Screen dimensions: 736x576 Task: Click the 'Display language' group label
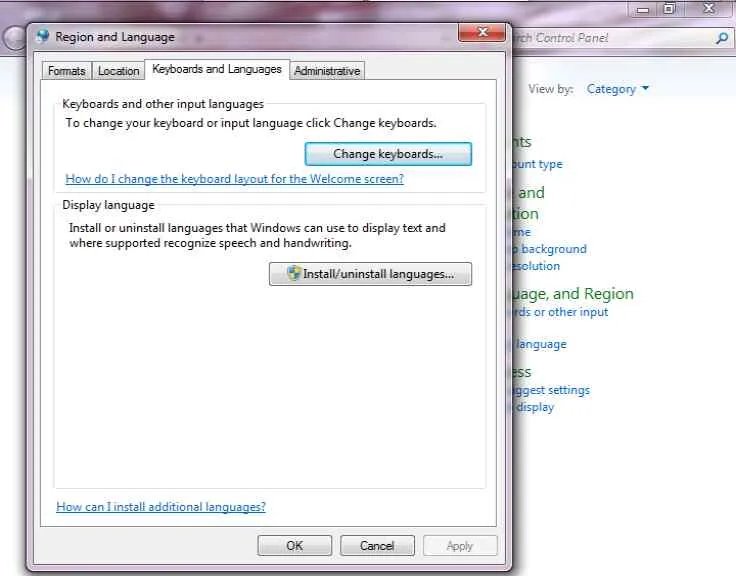tap(108, 205)
